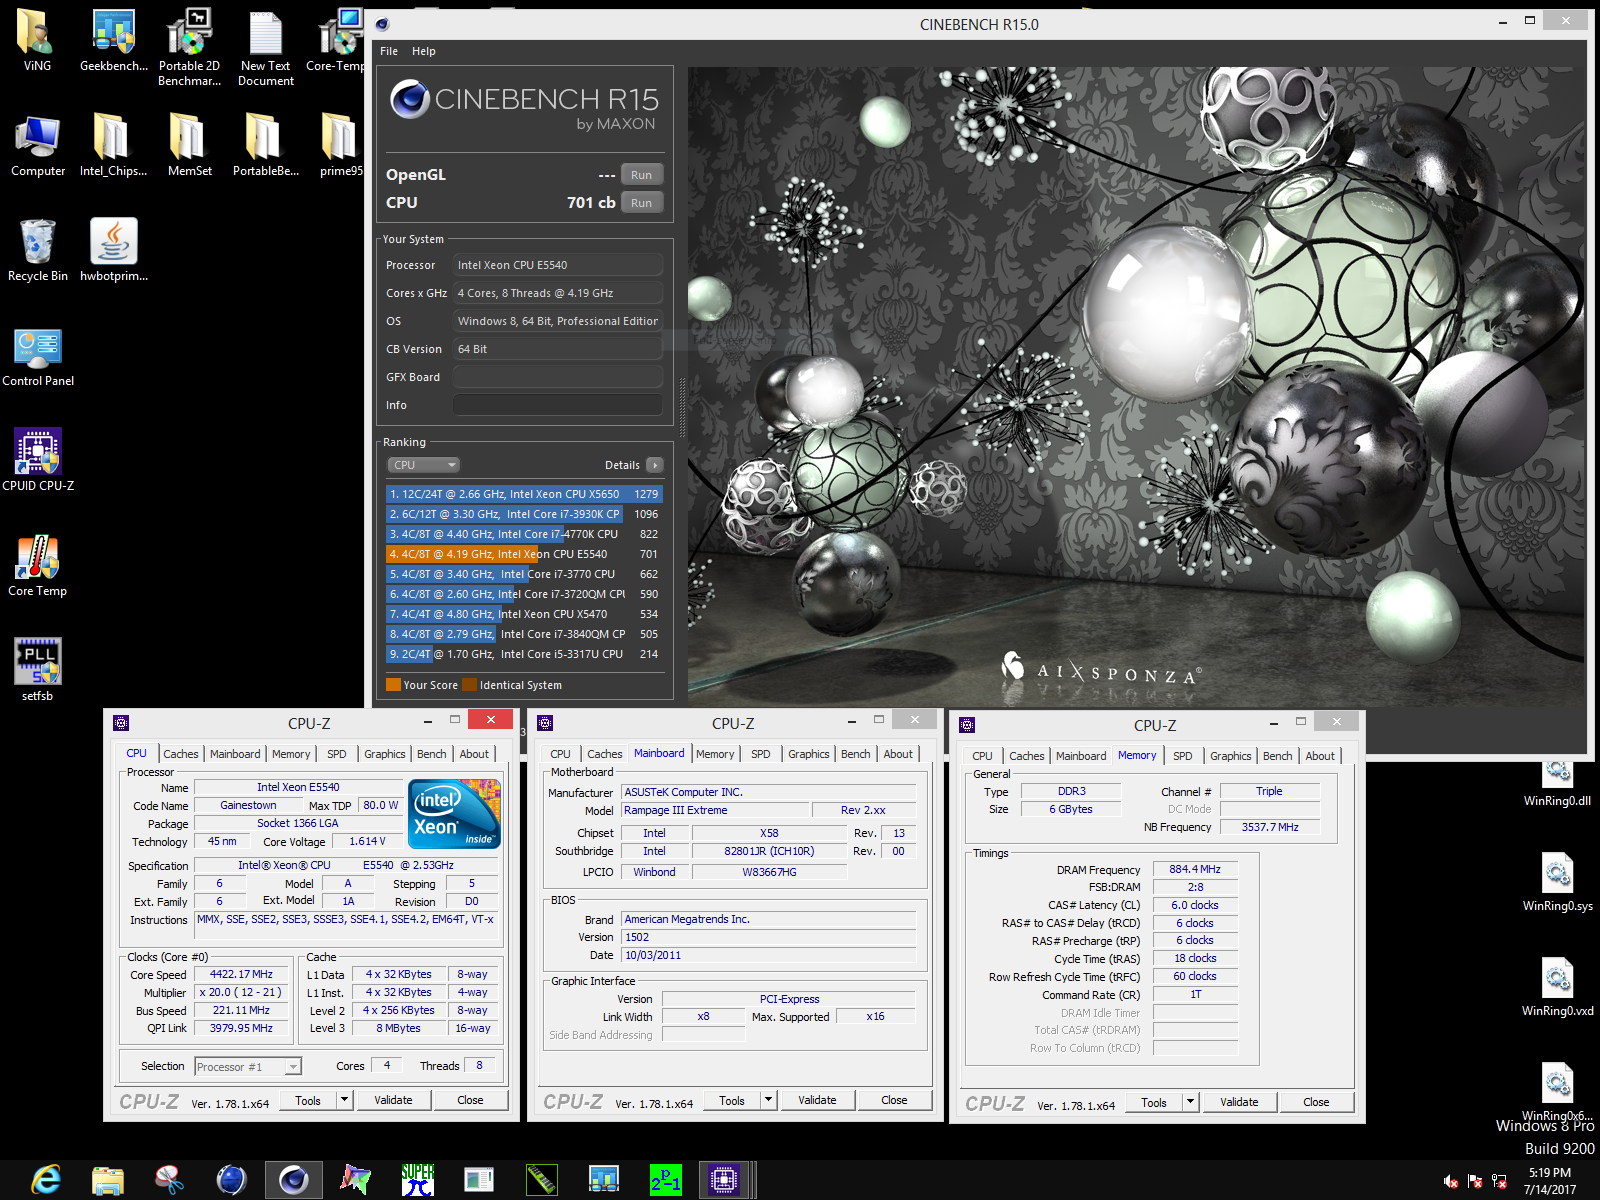Select the Cinebench taskbar icon

coord(293,1180)
